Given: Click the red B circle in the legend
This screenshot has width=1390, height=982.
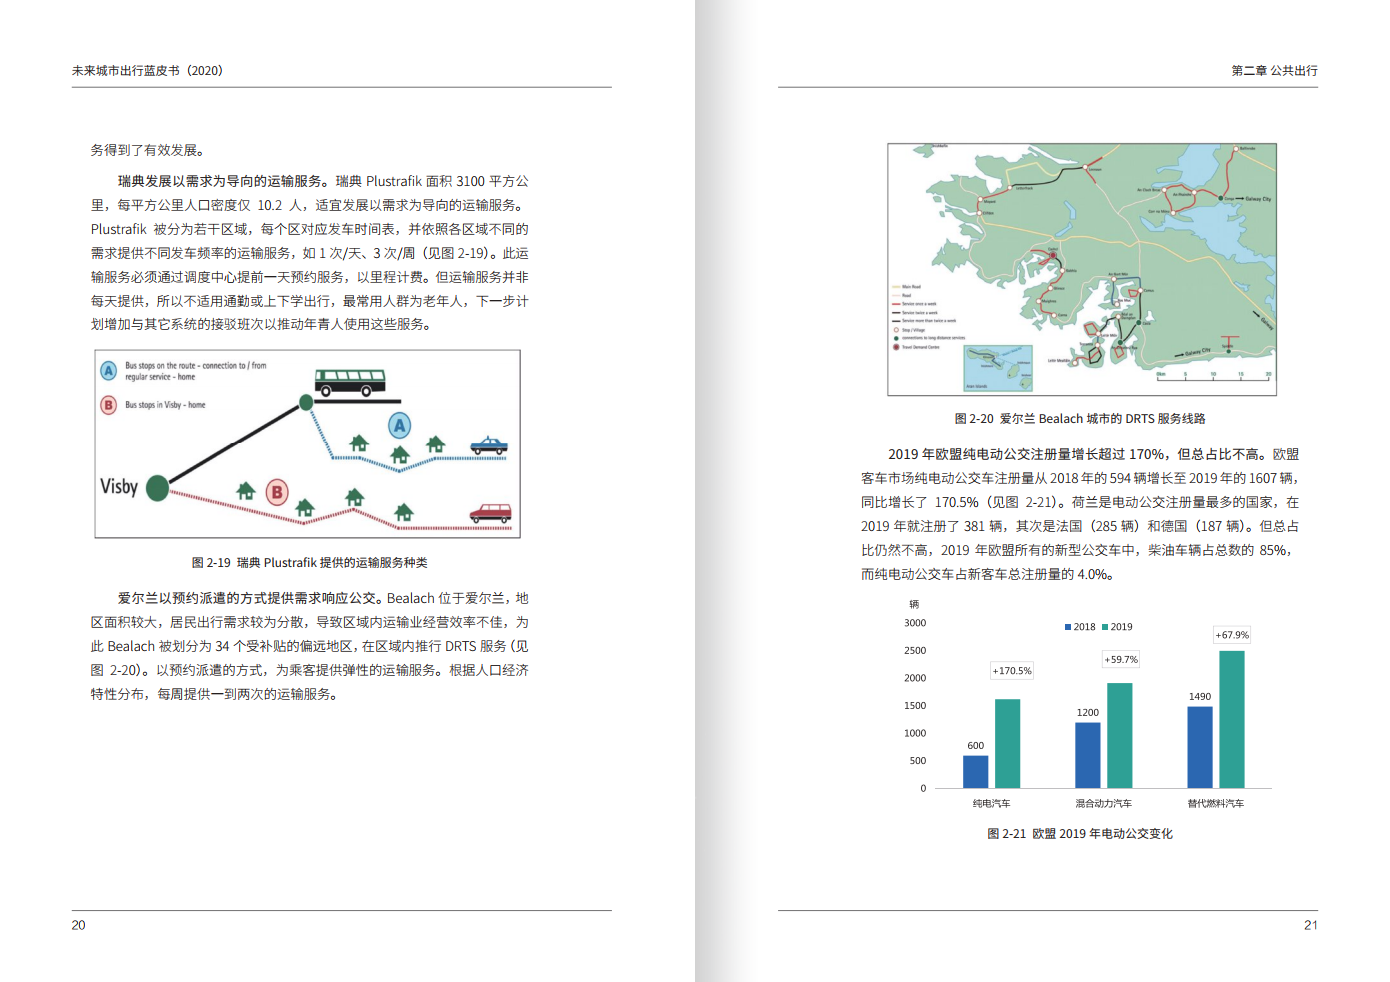Looking at the screenshot, I should tap(109, 405).
